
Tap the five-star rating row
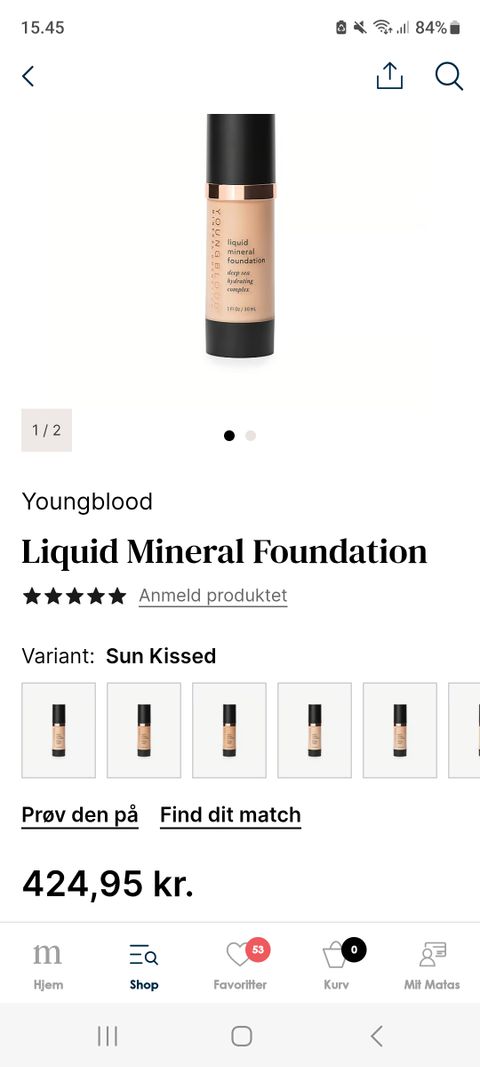(x=74, y=596)
